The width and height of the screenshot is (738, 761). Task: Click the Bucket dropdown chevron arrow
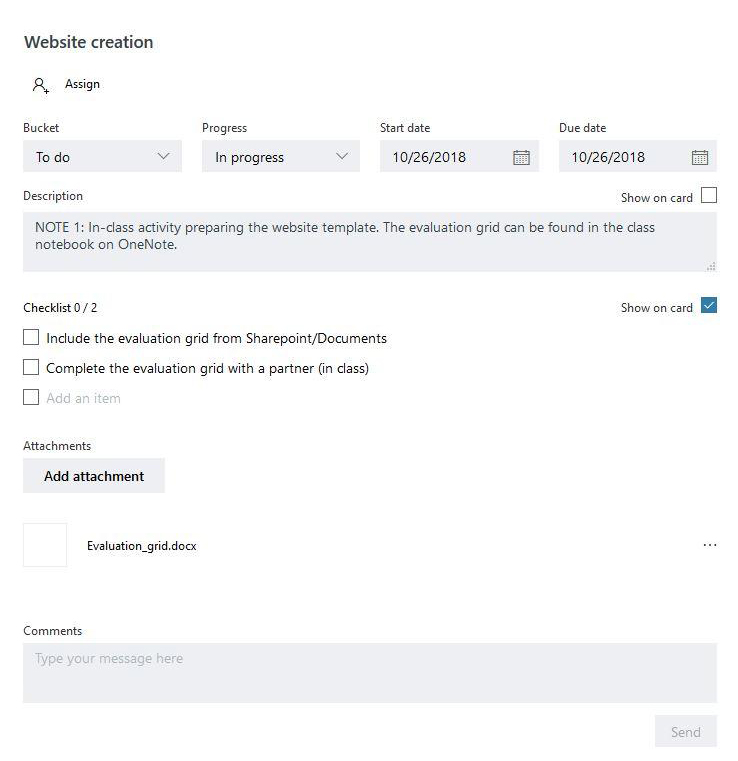(164, 156)
